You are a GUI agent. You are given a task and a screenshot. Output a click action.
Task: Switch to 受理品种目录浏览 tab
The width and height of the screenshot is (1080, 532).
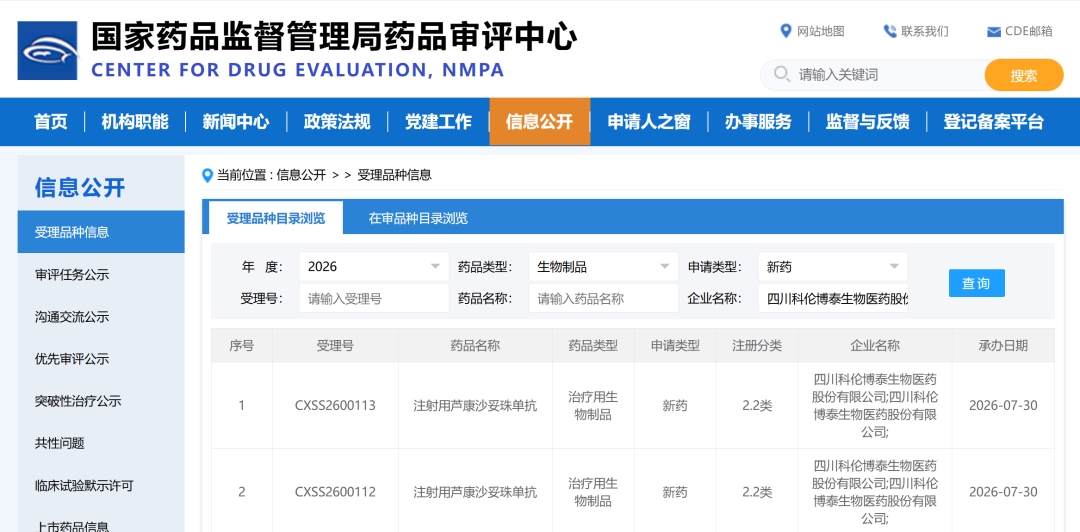276,218
